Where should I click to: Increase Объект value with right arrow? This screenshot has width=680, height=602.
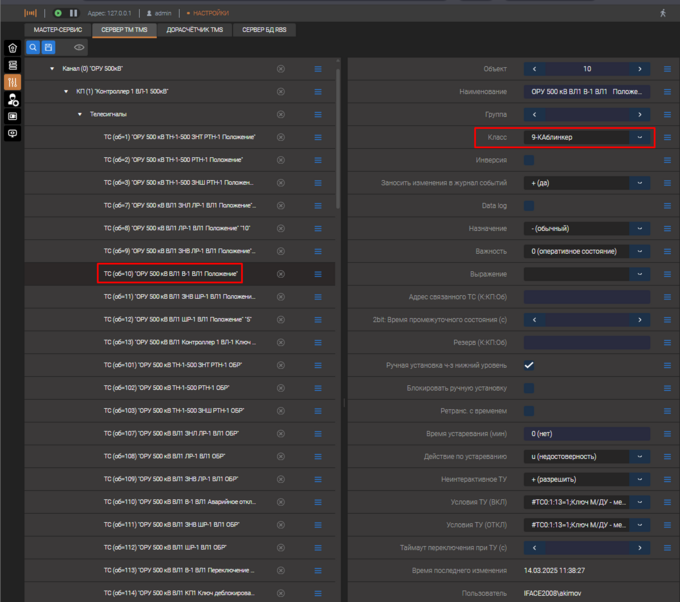tap(640, 69)
